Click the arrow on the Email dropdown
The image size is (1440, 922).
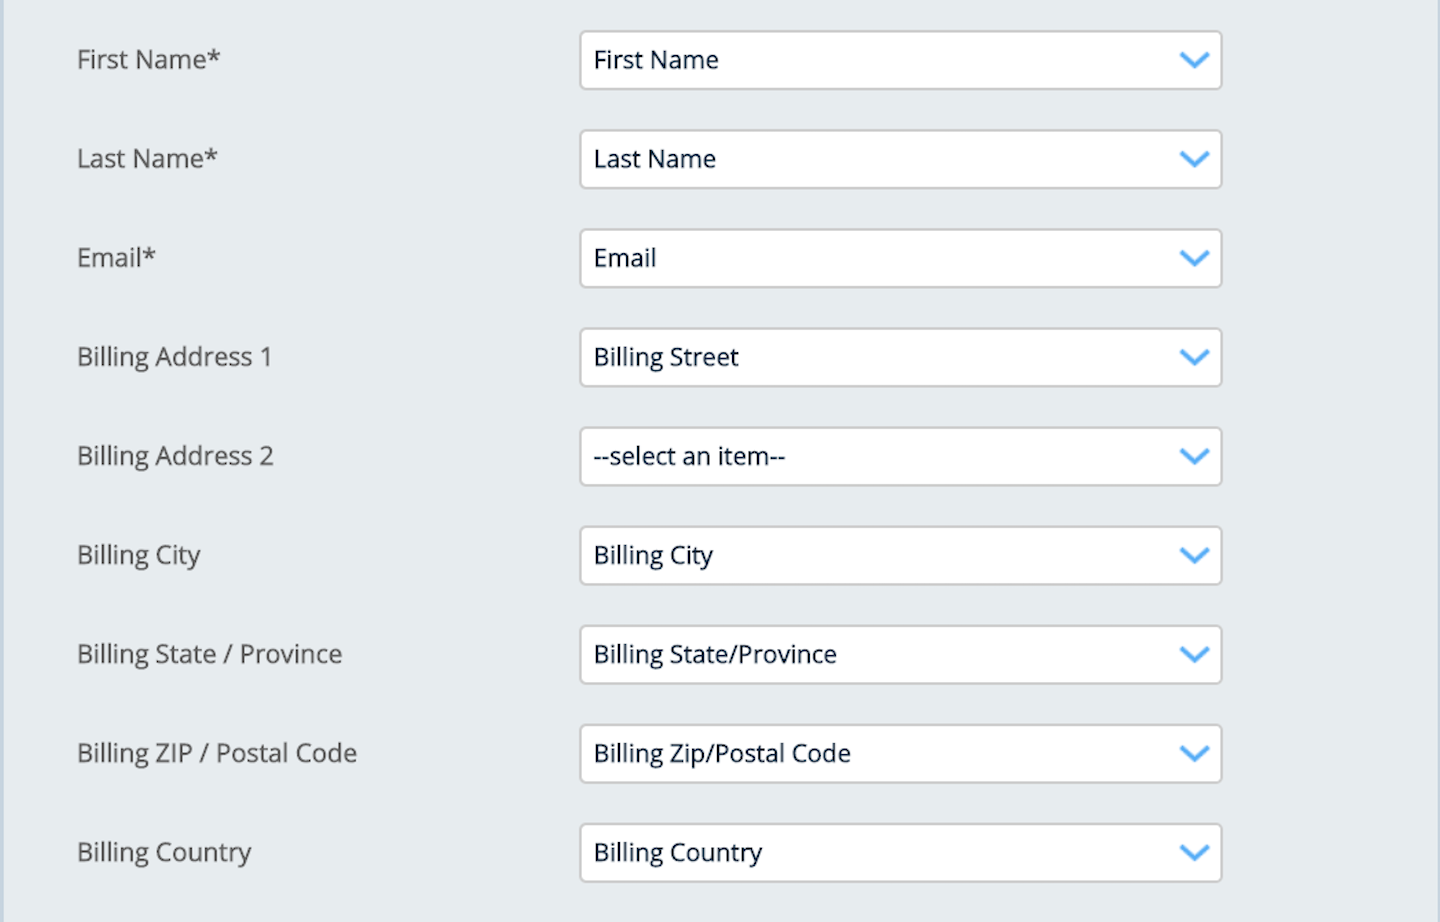(1194, 258)
